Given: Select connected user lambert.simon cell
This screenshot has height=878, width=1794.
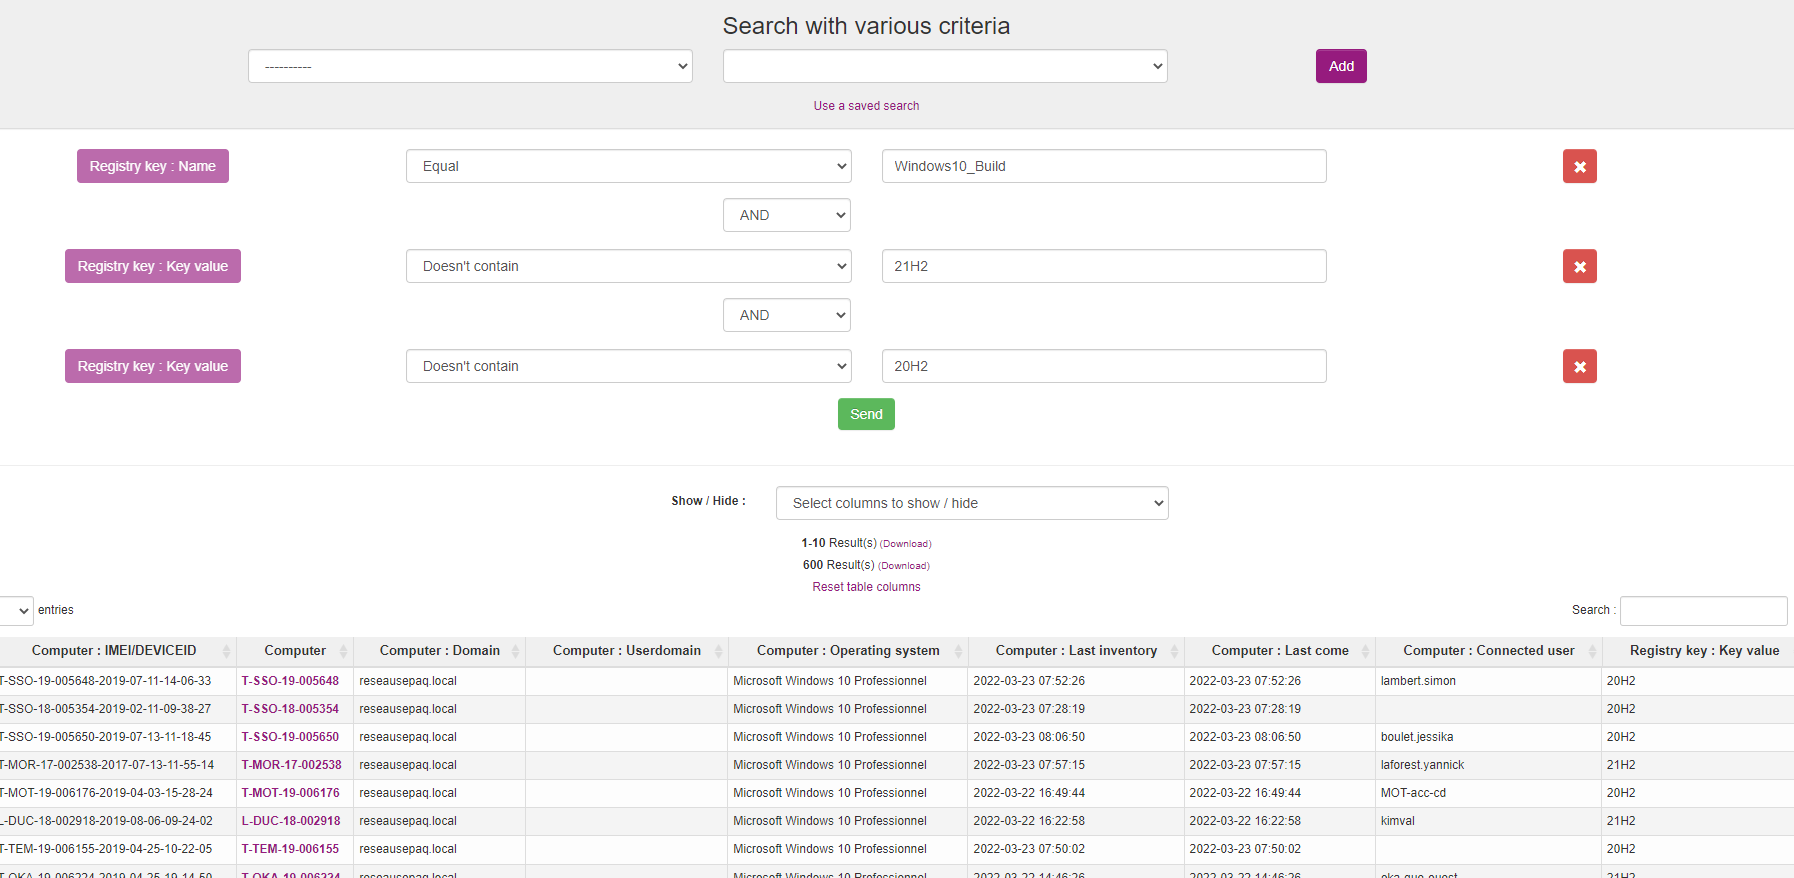Looking at the screenshot, I should click(x=1489, y=681).
